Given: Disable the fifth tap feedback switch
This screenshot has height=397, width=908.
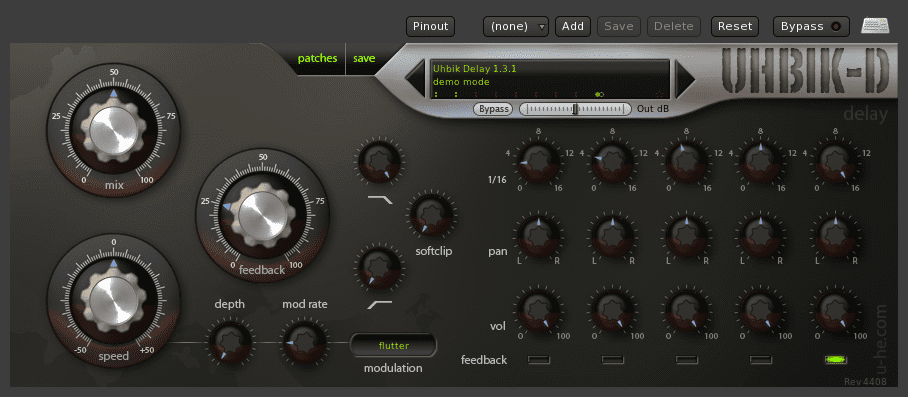Looking at the screenshot, I should (836, 360).
